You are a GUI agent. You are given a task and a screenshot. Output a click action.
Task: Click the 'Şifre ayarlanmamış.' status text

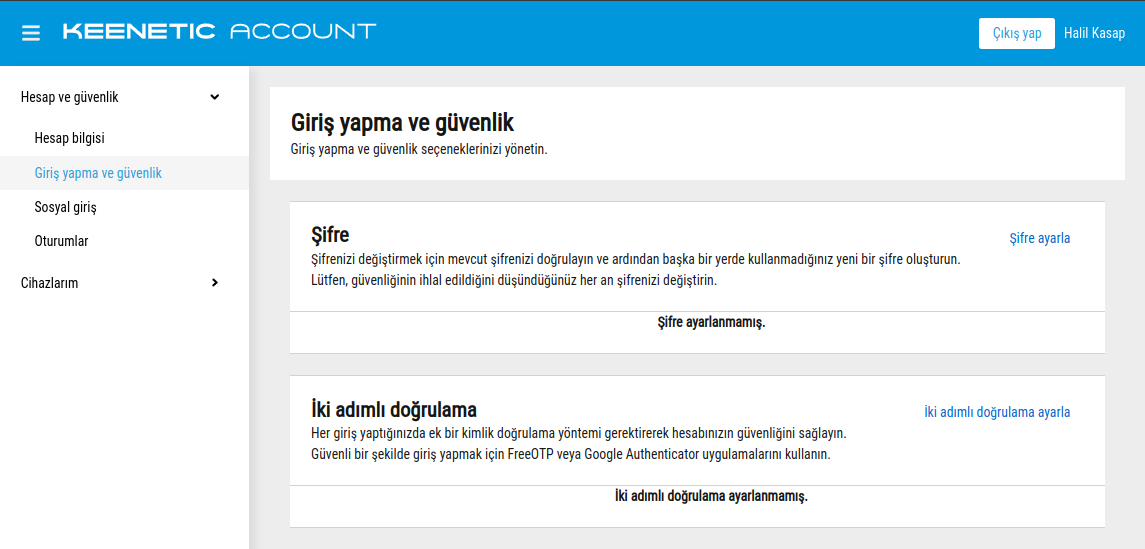click(711, 322)
